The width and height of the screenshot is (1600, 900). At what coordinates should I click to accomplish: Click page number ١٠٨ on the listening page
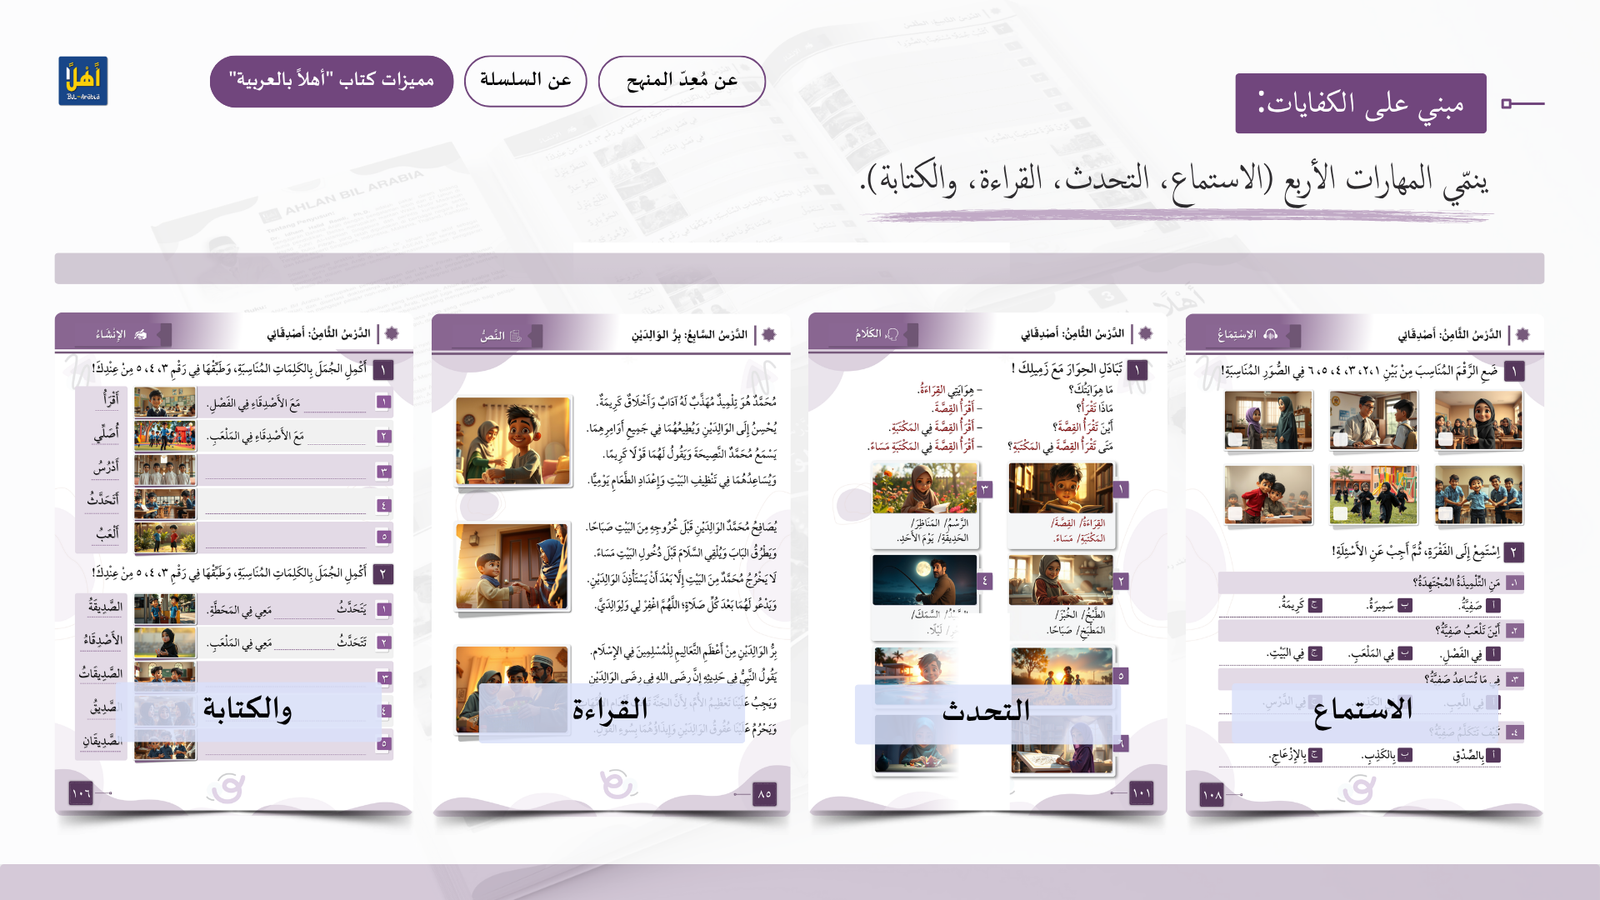(x=1212, y=795)
